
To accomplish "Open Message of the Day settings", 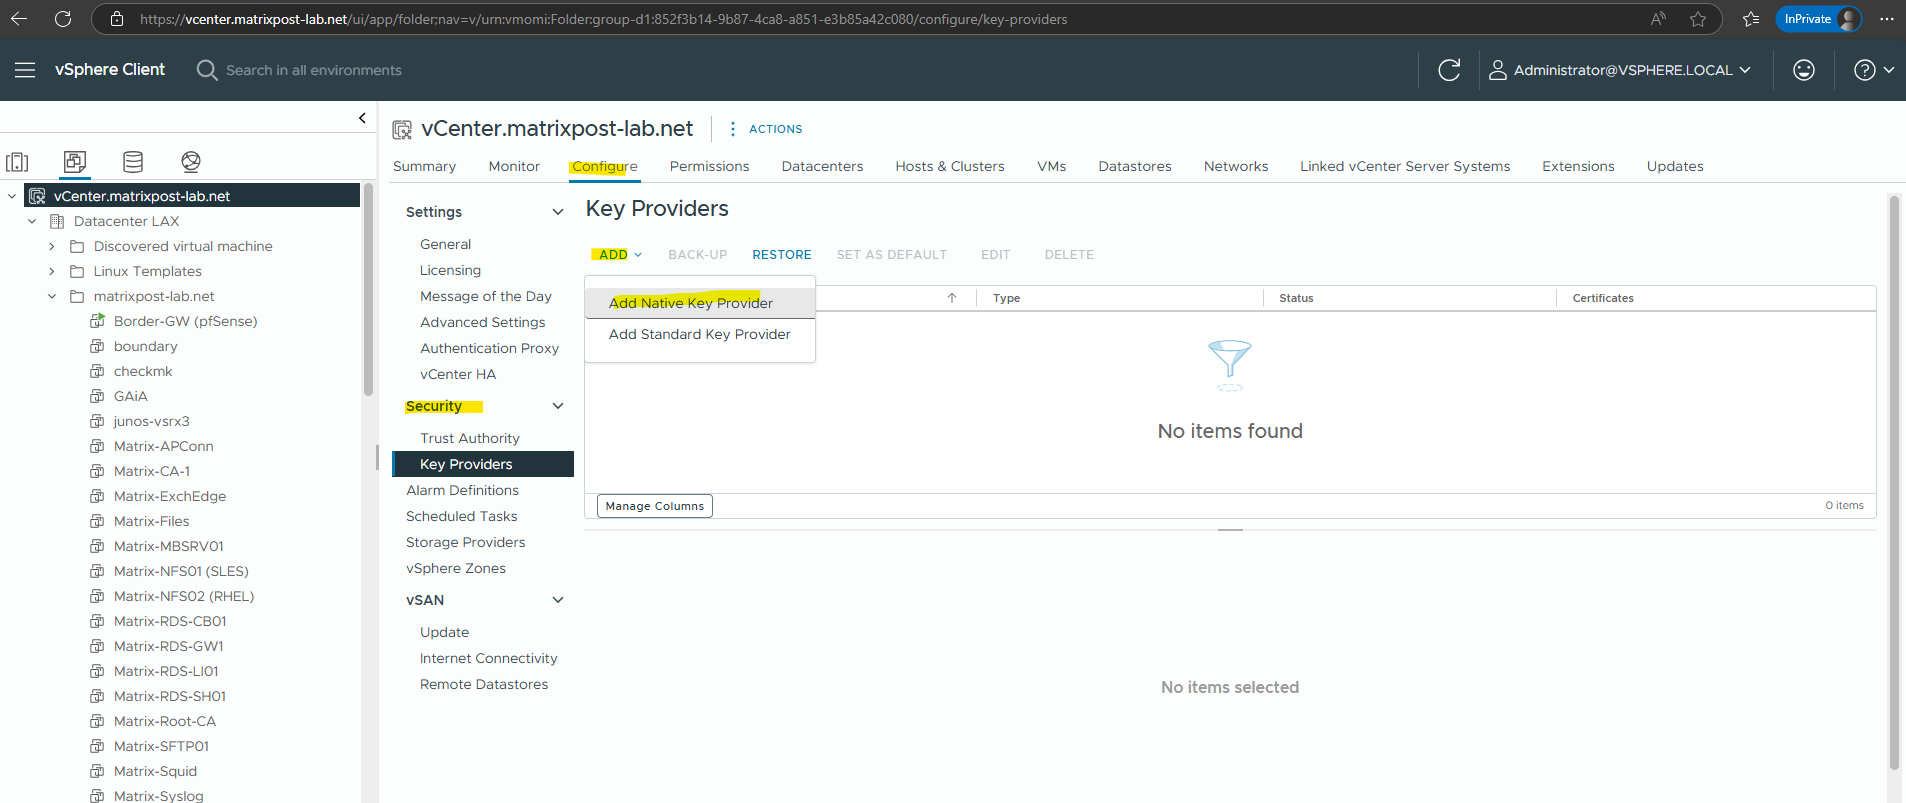I will pyautogui.click(x=486, y=296).
